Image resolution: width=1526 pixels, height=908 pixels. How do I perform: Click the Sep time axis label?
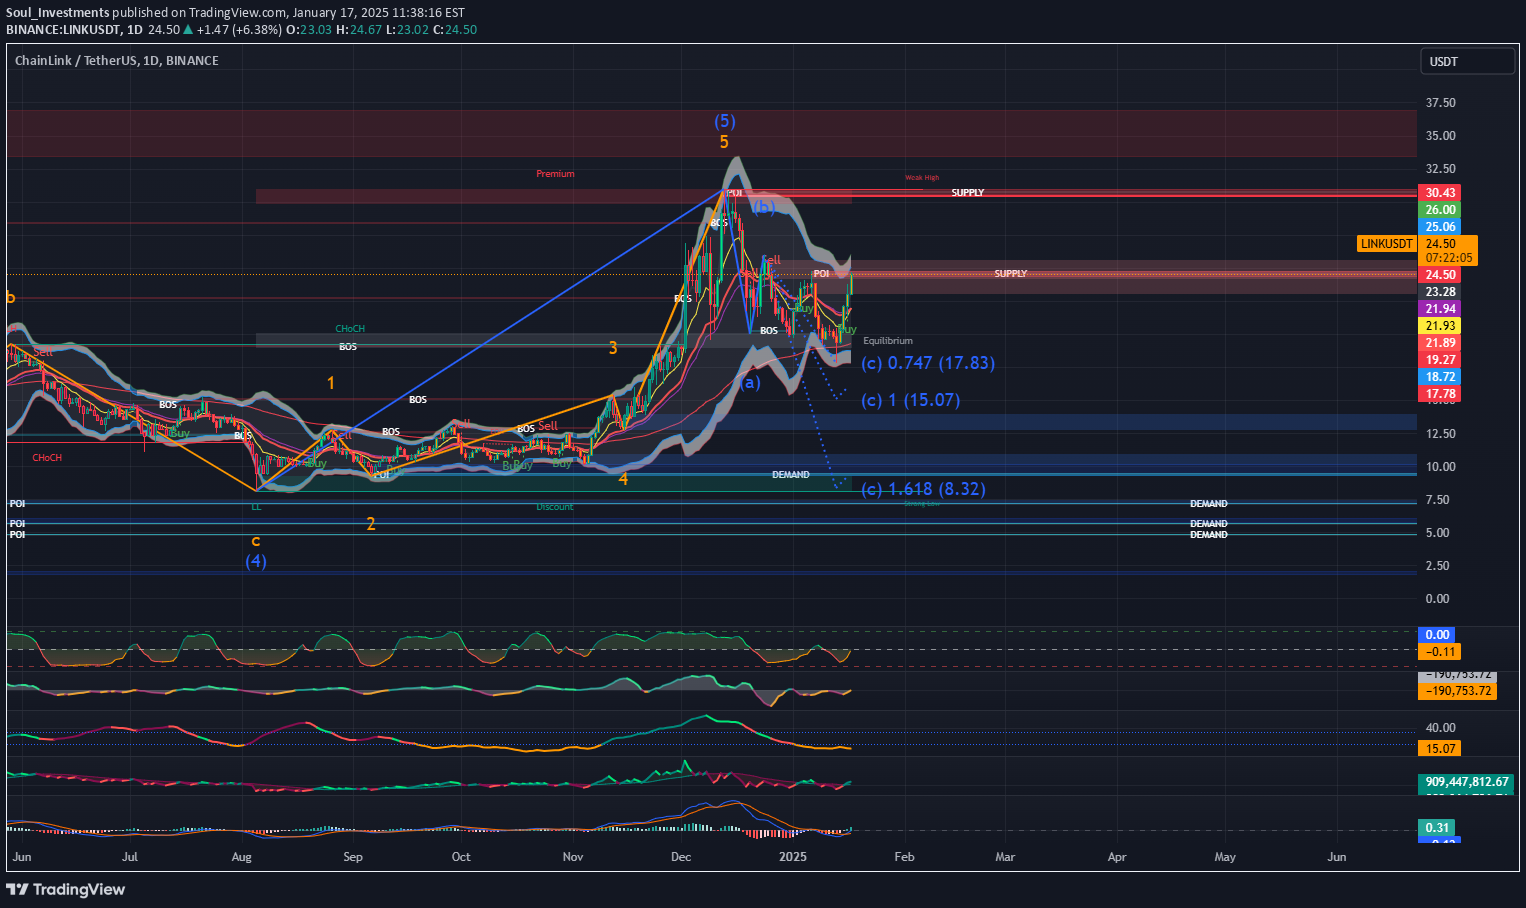352,857
